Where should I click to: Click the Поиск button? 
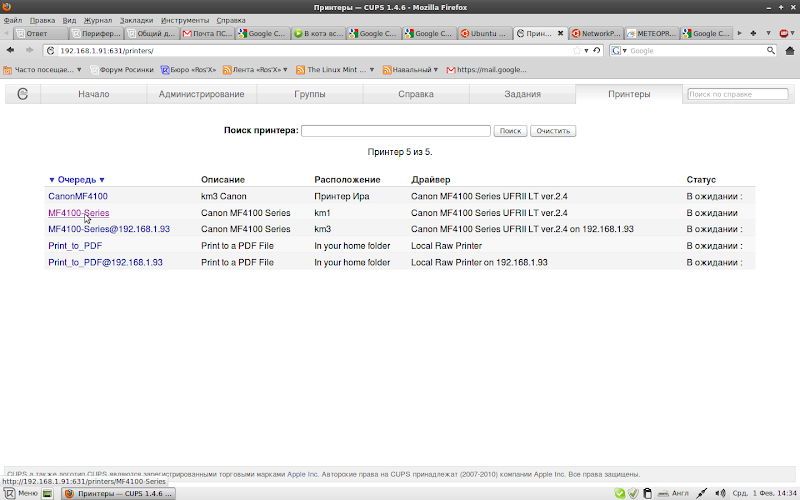tap(510, 131)
